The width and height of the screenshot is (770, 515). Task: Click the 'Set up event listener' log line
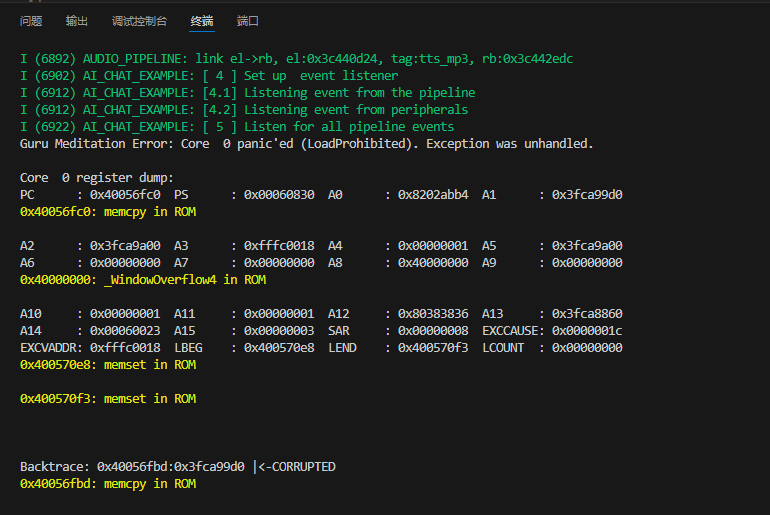(208, 76)
